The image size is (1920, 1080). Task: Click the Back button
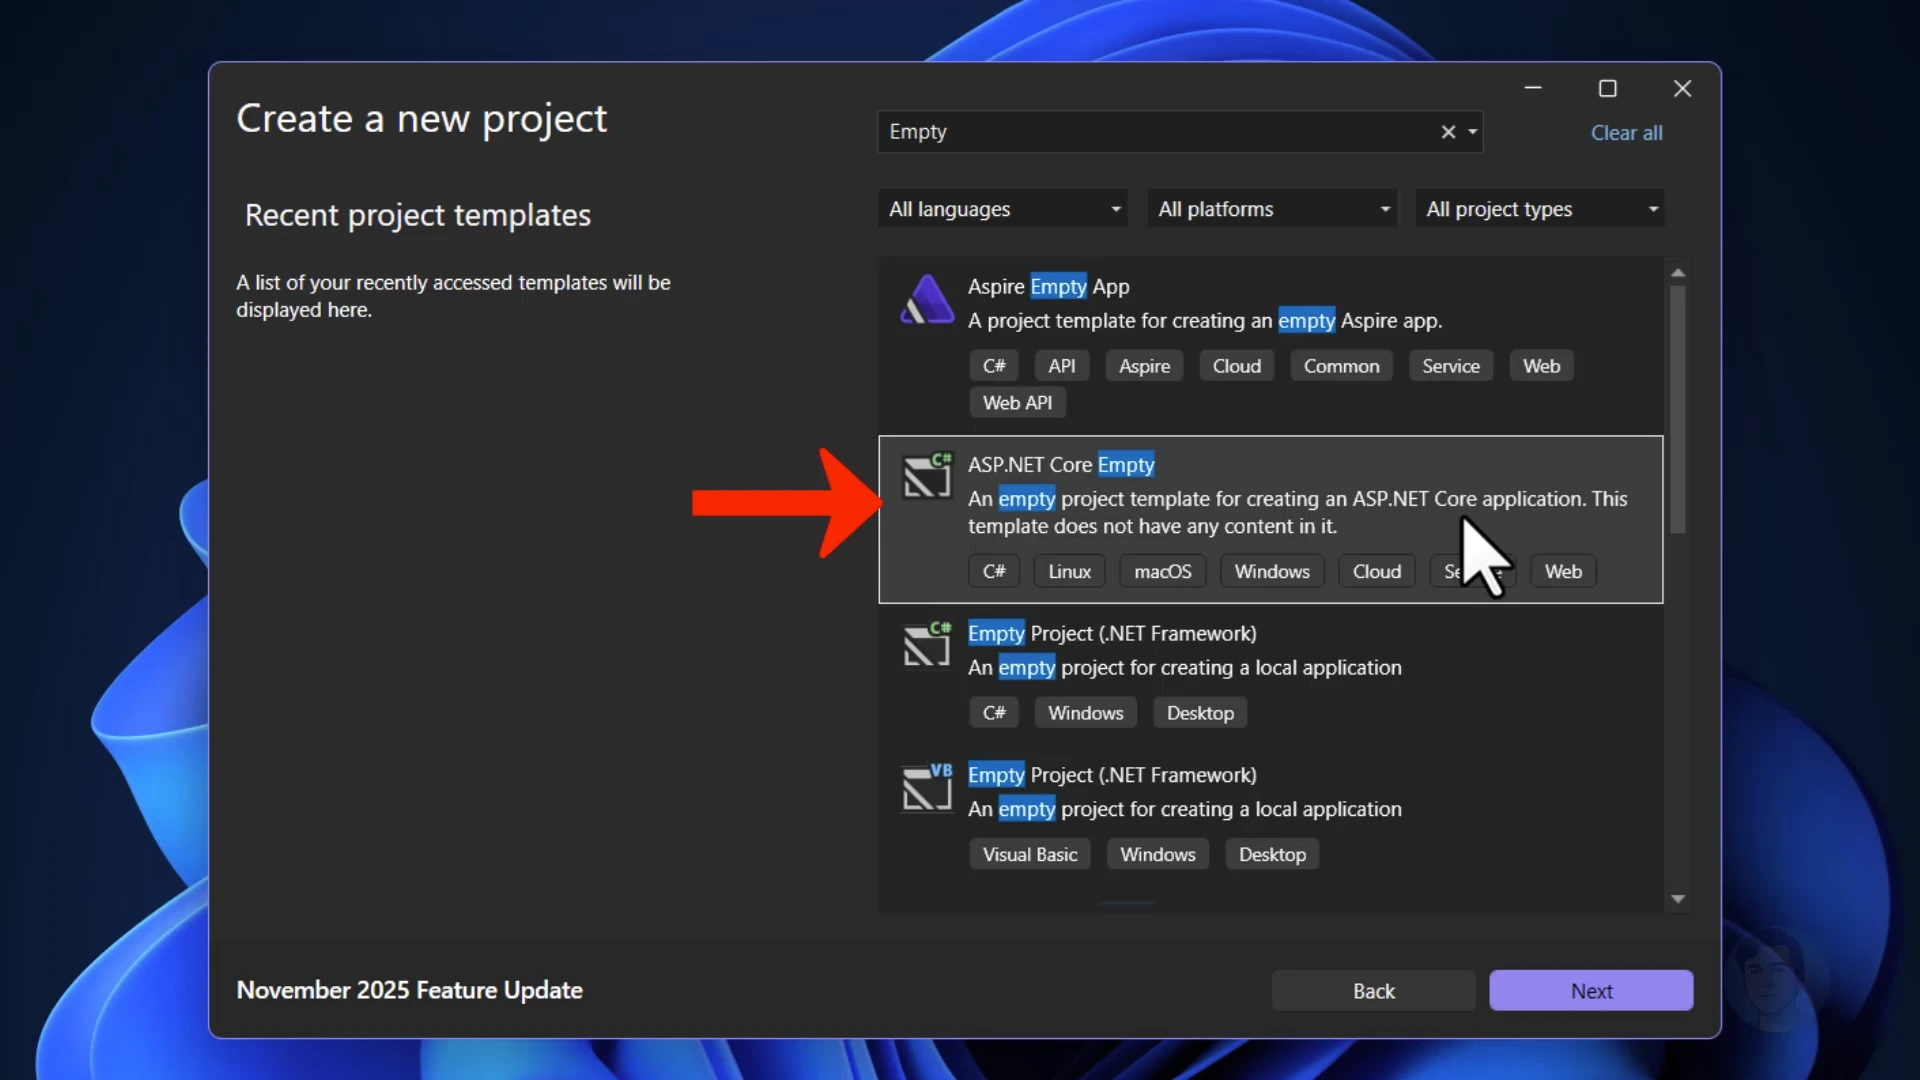click(x=1372, y=990)
